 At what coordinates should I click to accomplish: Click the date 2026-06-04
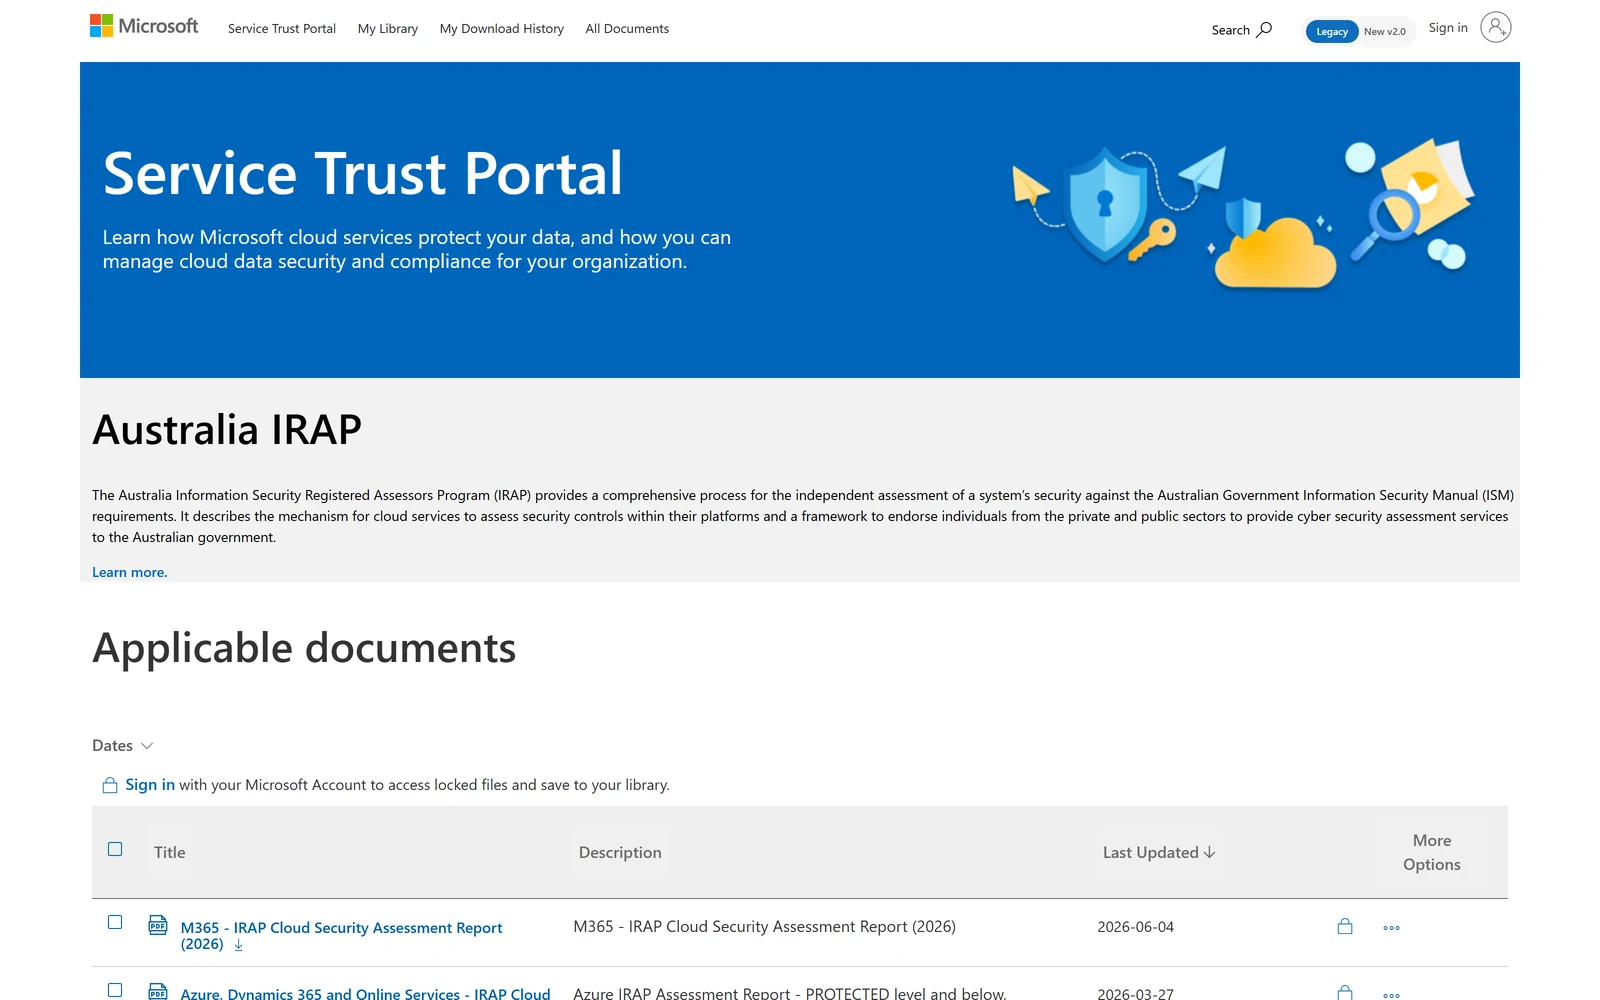(1135, 927)
